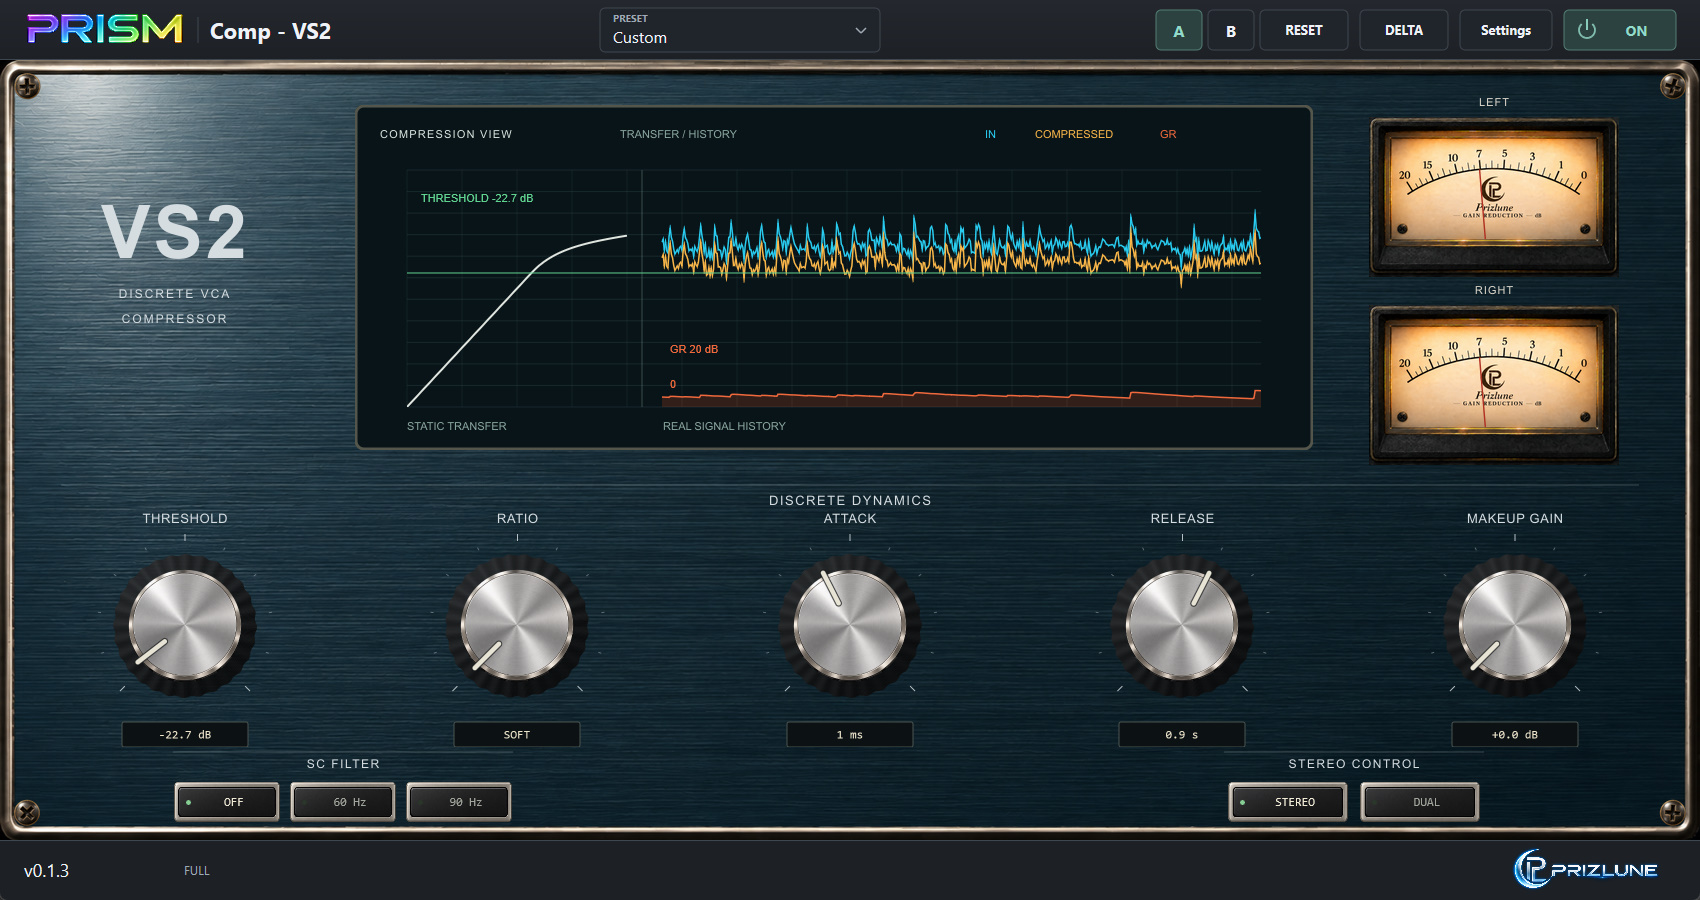This screenshot has width=1700, height=900.
Task: Click the TRANSFER / HISTORY label
Action: point(678,134)
